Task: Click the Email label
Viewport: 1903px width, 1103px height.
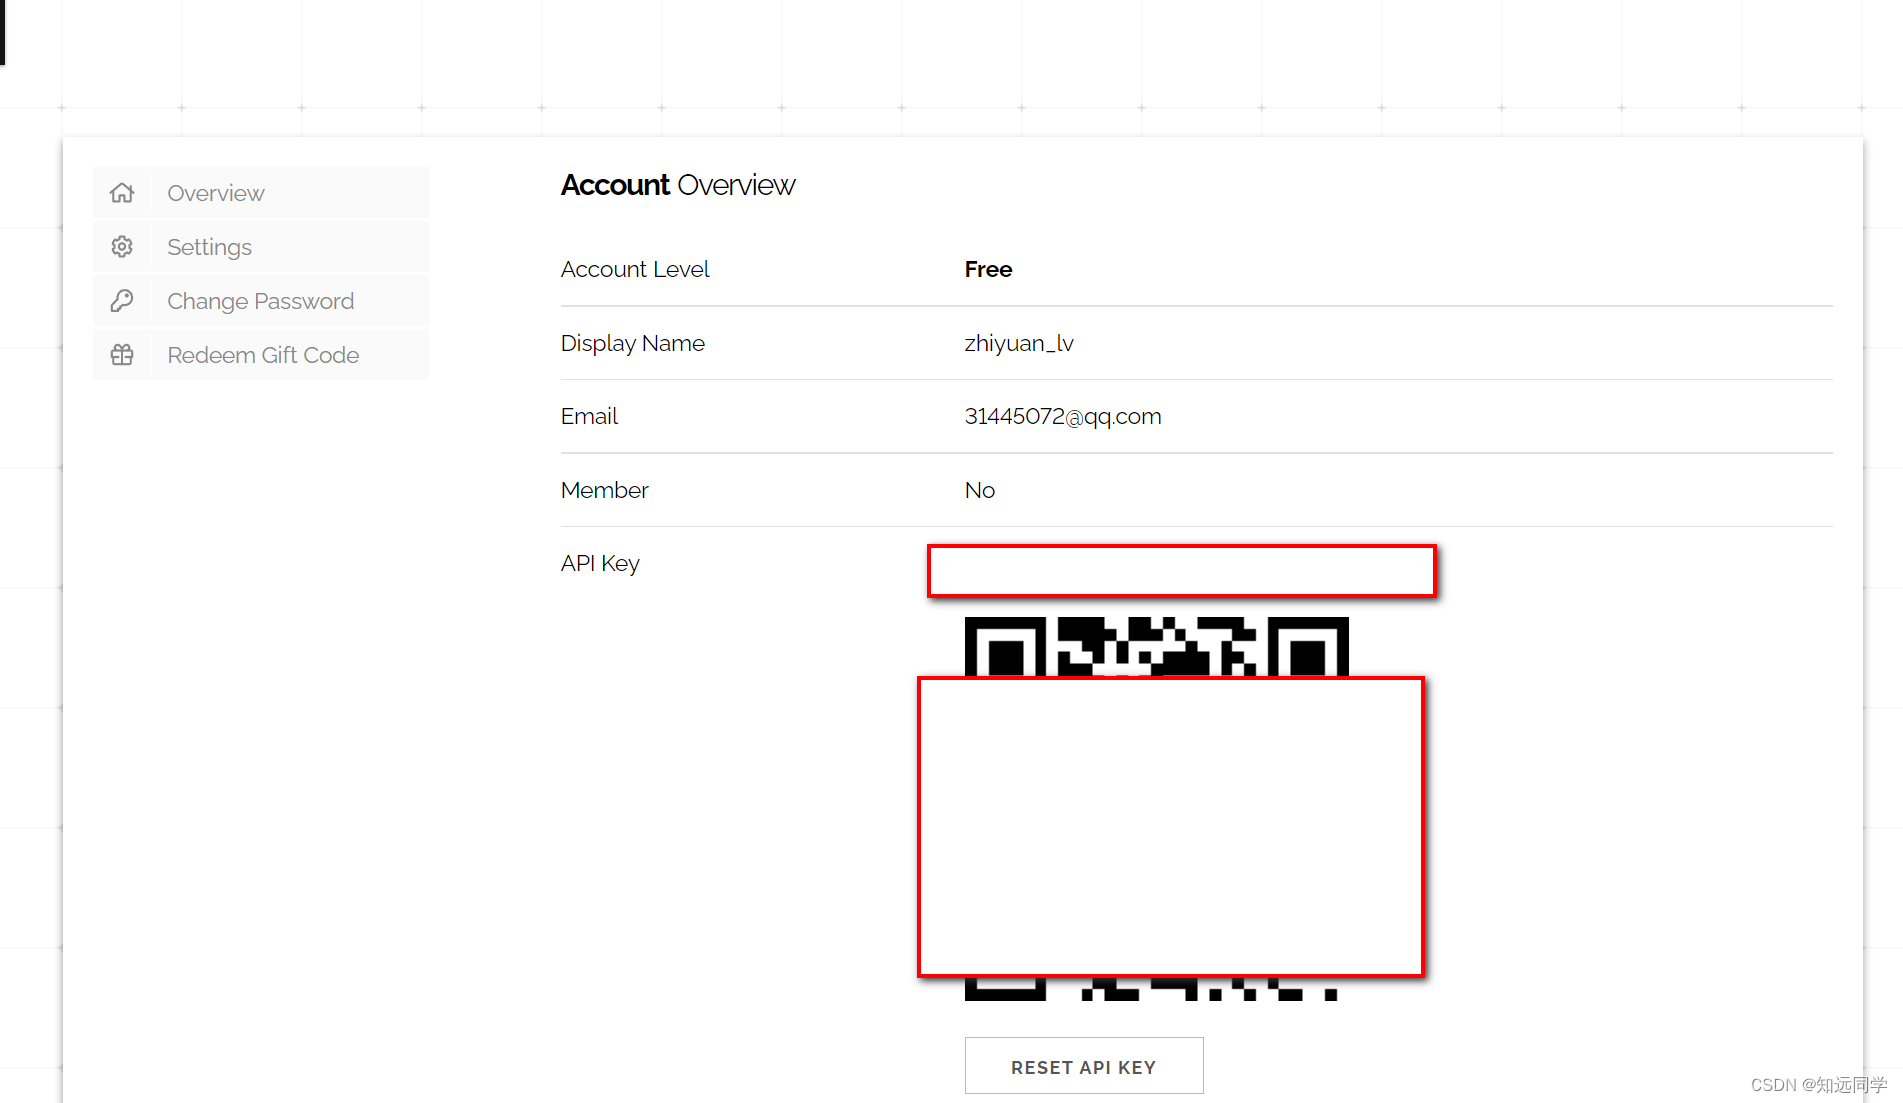Action: (589, 416)
